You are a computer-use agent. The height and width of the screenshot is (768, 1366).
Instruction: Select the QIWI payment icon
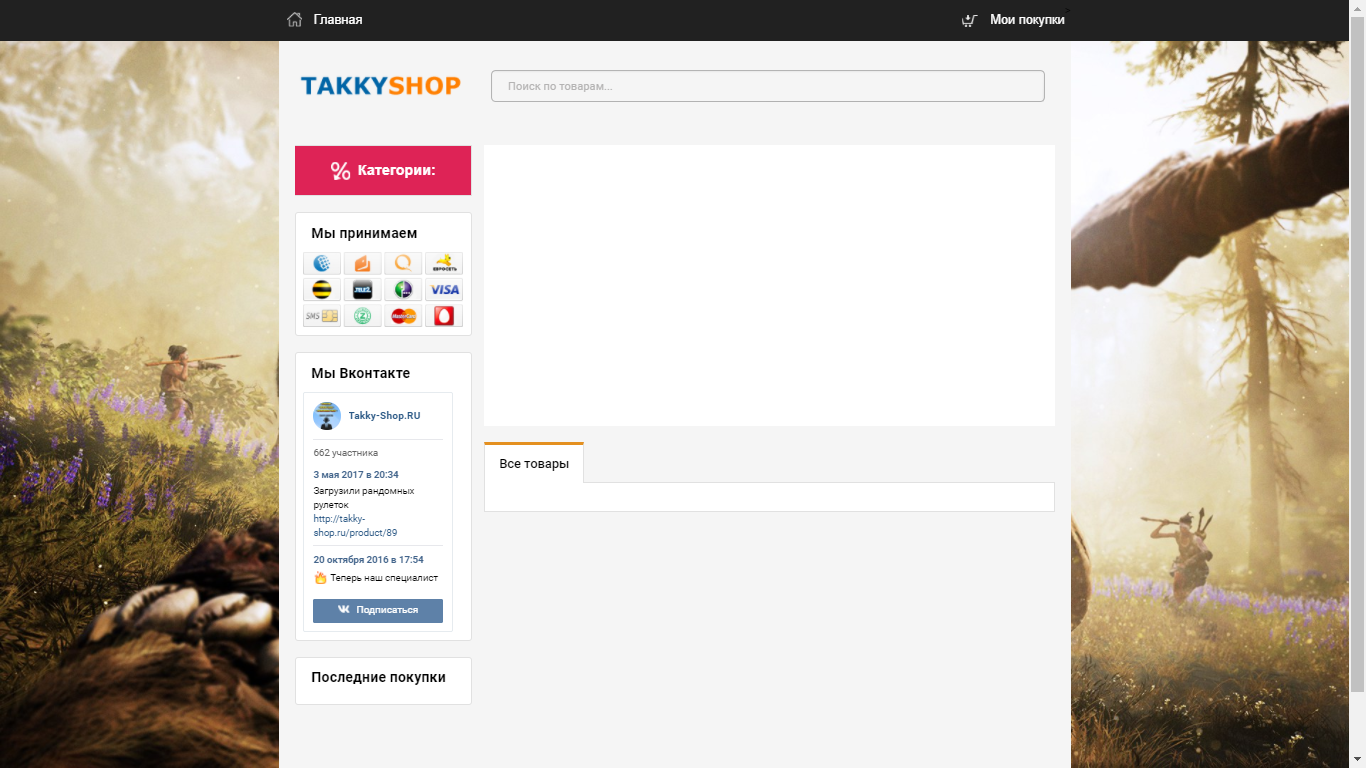pyautogui.click(x=403, y=264)
